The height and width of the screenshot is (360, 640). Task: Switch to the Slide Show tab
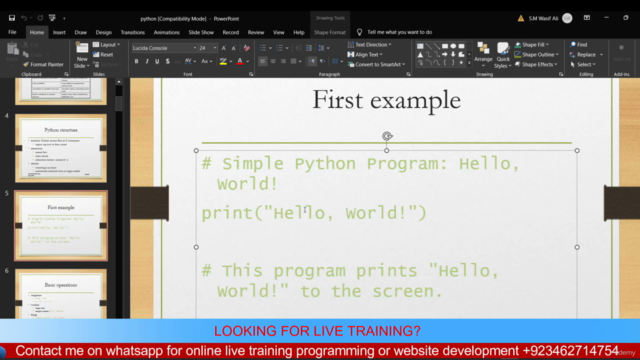201,32
